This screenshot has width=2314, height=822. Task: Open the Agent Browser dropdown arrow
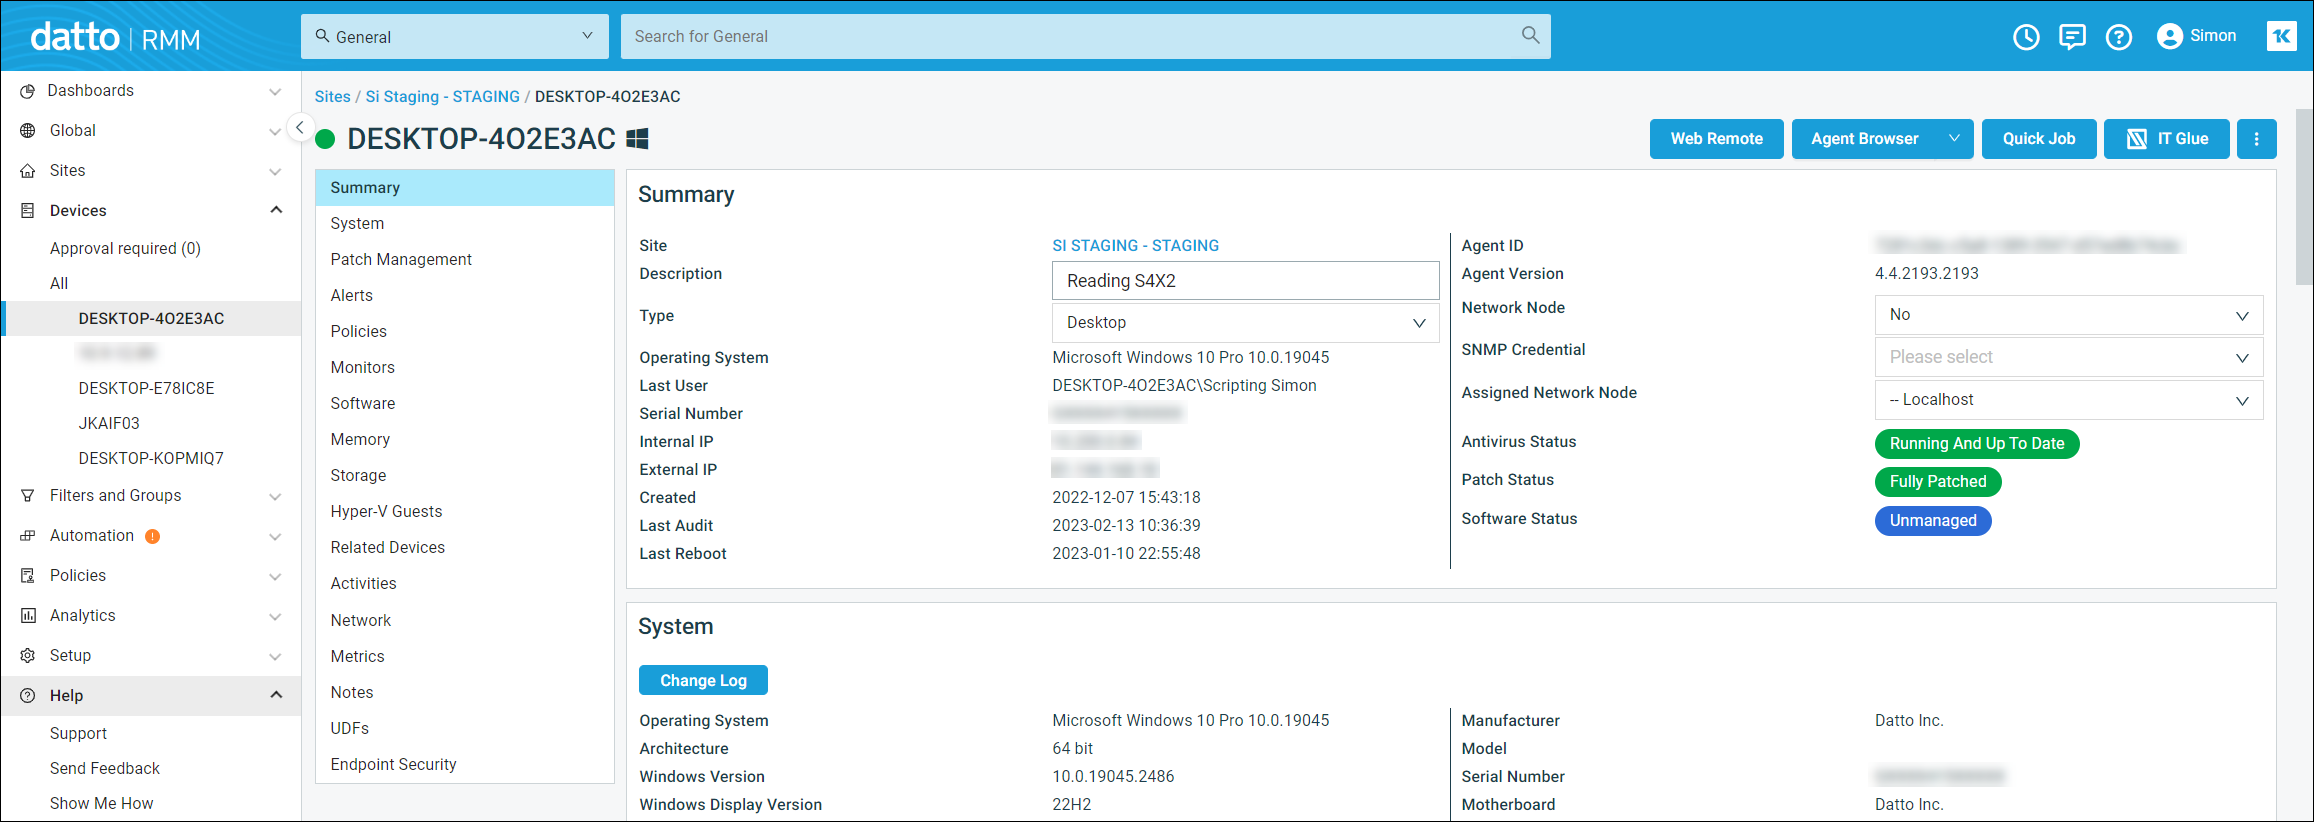(1954, 139)
